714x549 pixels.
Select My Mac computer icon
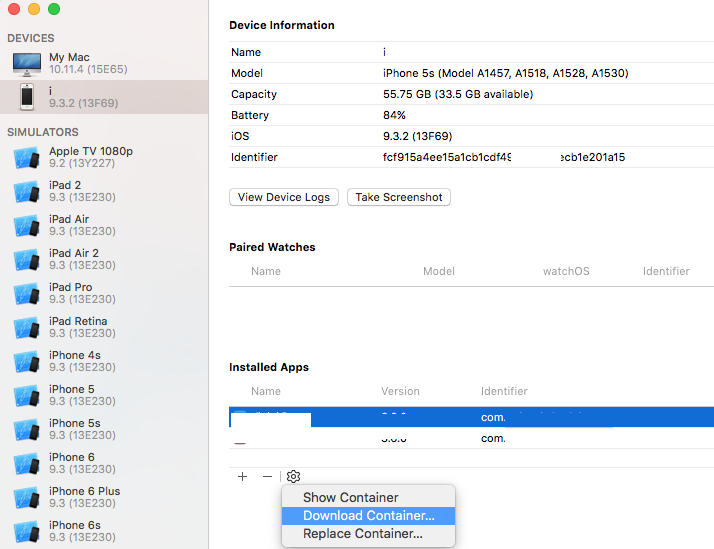pos(26,64)
